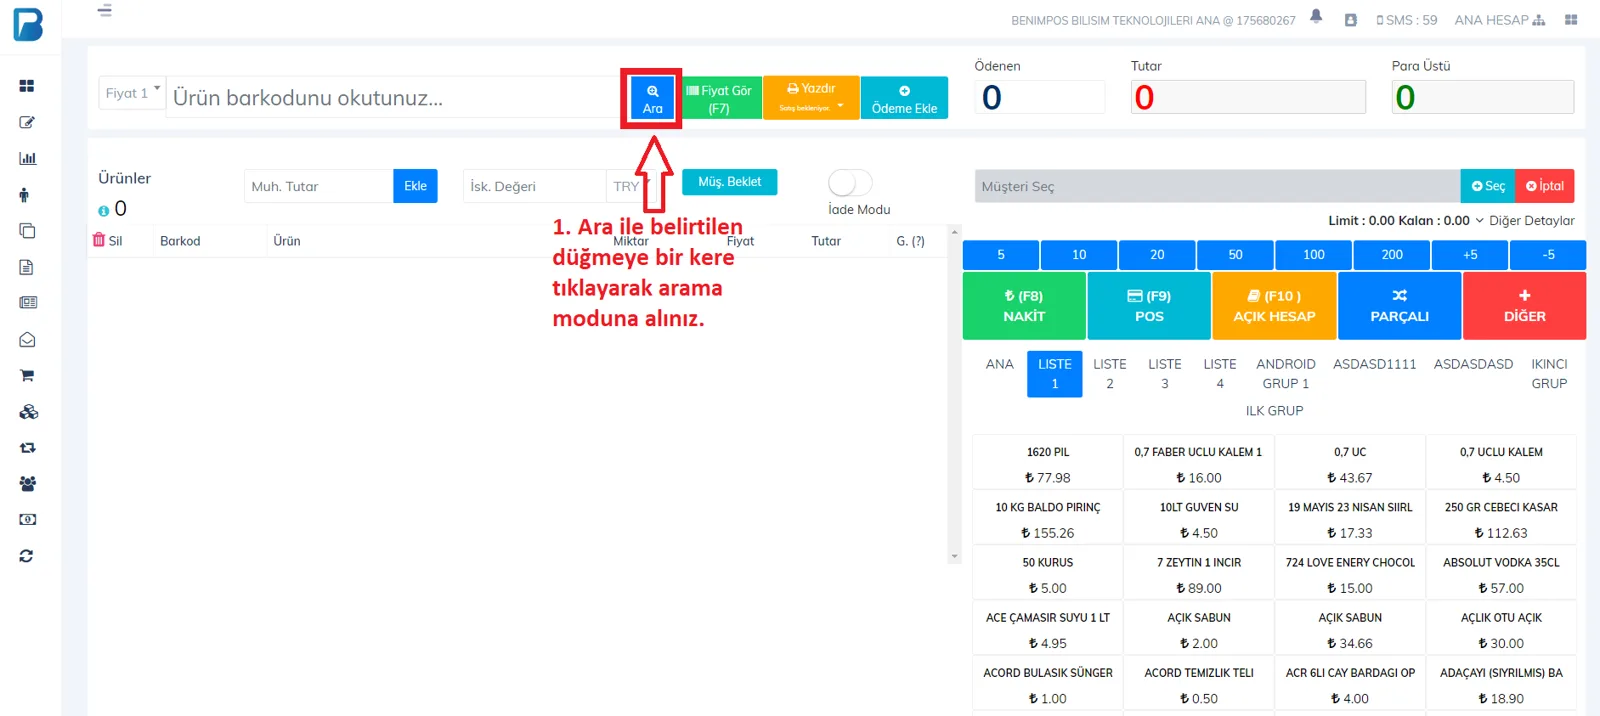Screen dimensions: 1600x716
Task: Click the SMS : 59 indicator
Action: coord(1406,20)
